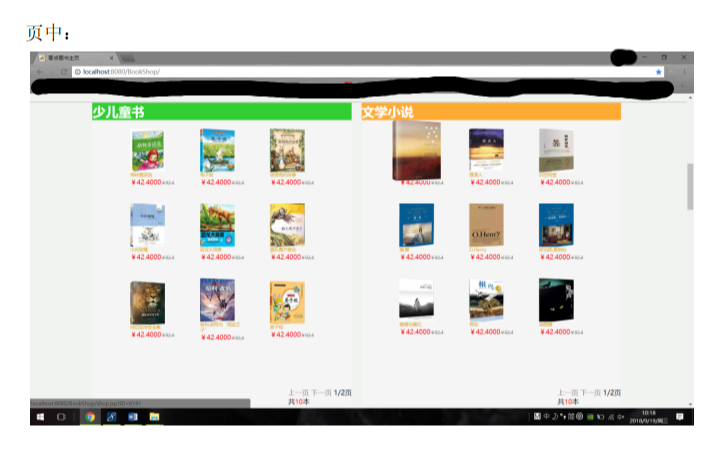Viewport: 720px width, 450px height.
Task: Open the Windows Start menu
Action: (41, 416)
